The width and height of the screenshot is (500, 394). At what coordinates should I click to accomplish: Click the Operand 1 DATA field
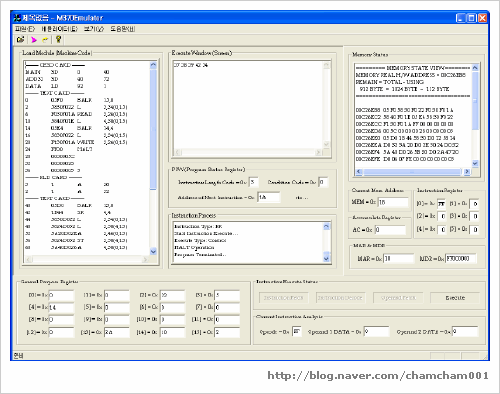click(x=376, y=332)
